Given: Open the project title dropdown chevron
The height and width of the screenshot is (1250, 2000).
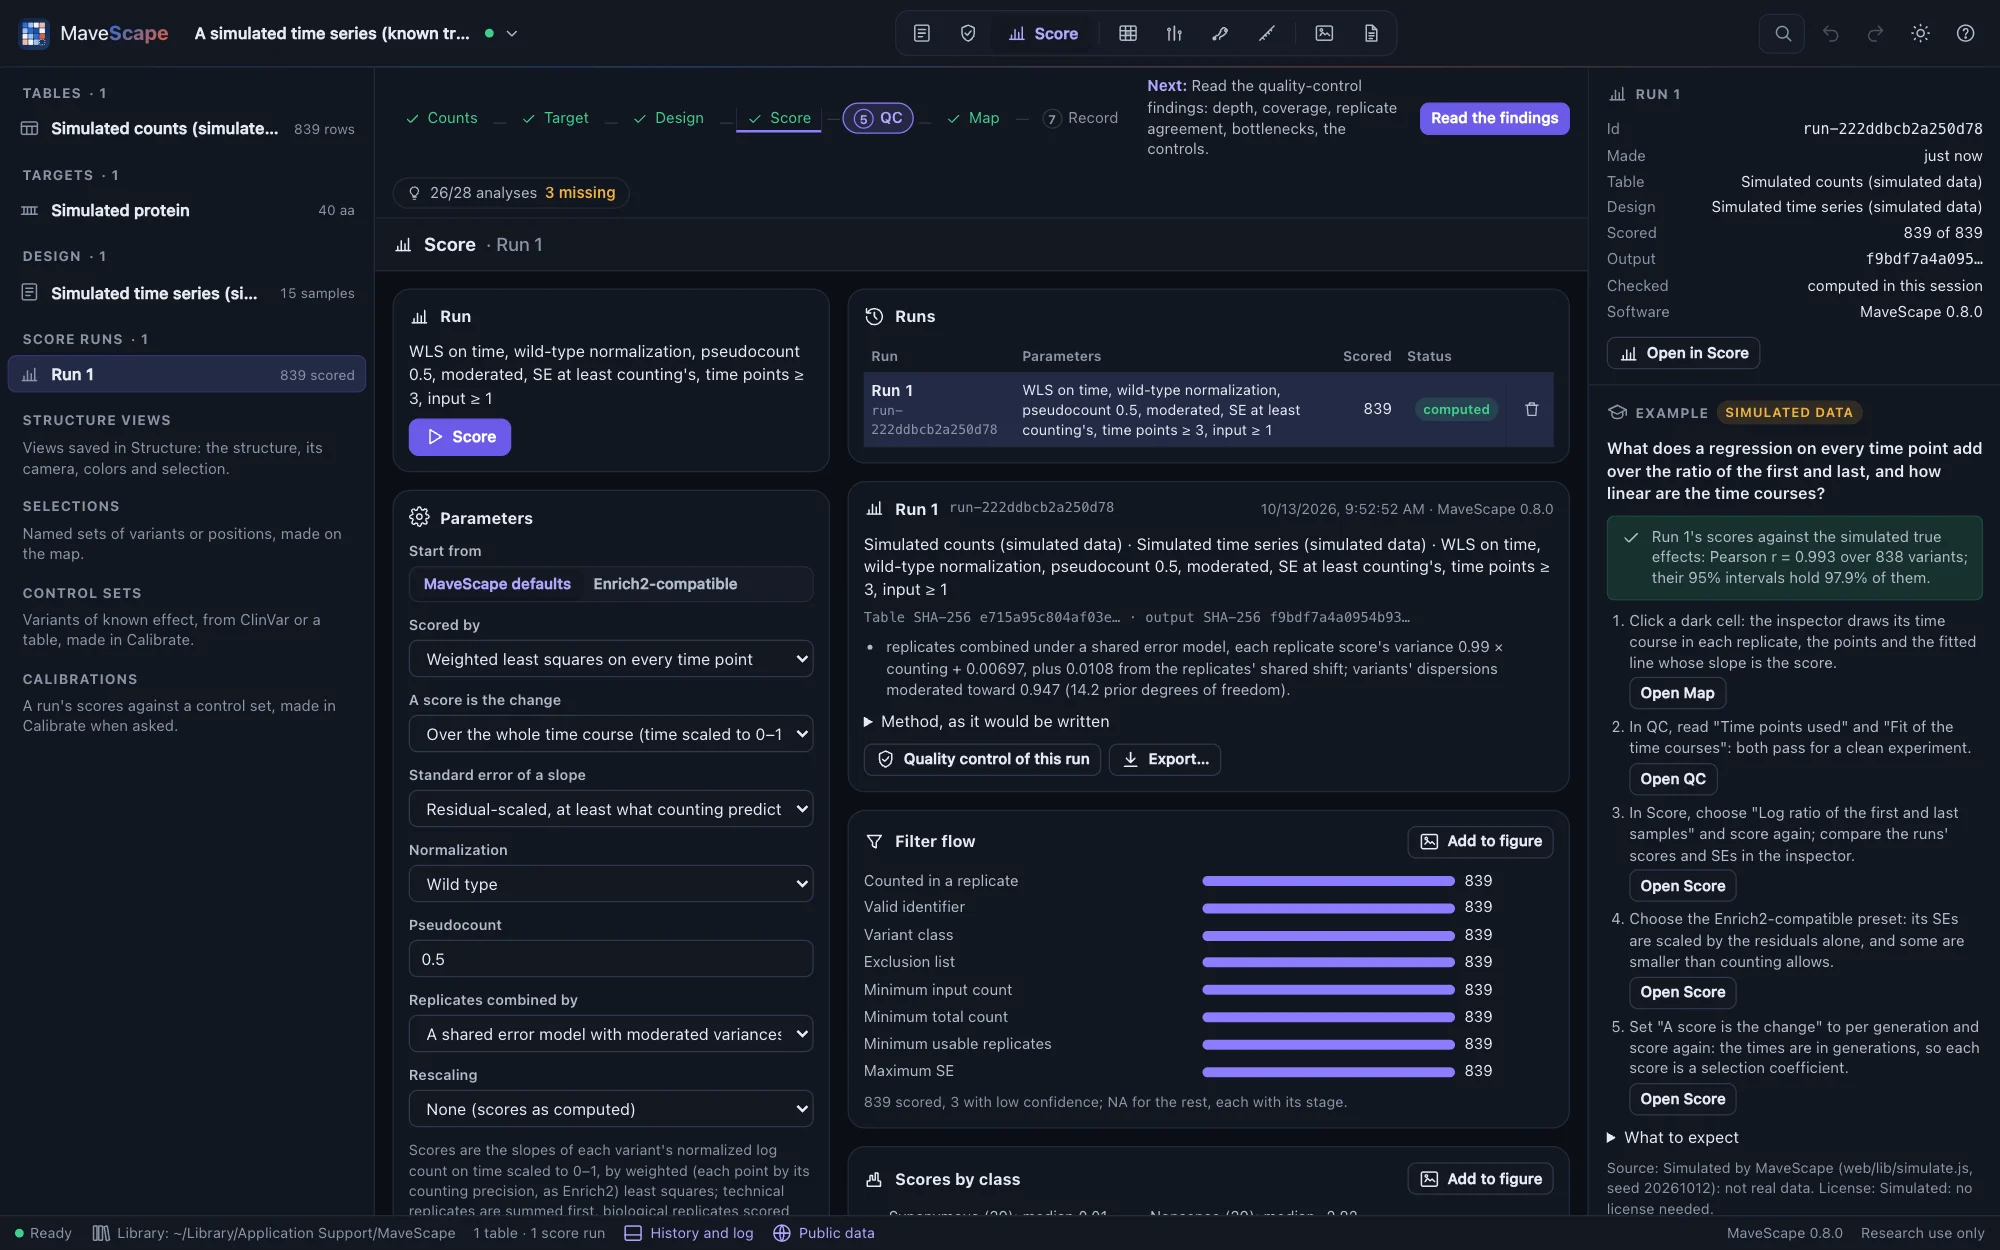Looking at the screenshot, I should [512, 33].
